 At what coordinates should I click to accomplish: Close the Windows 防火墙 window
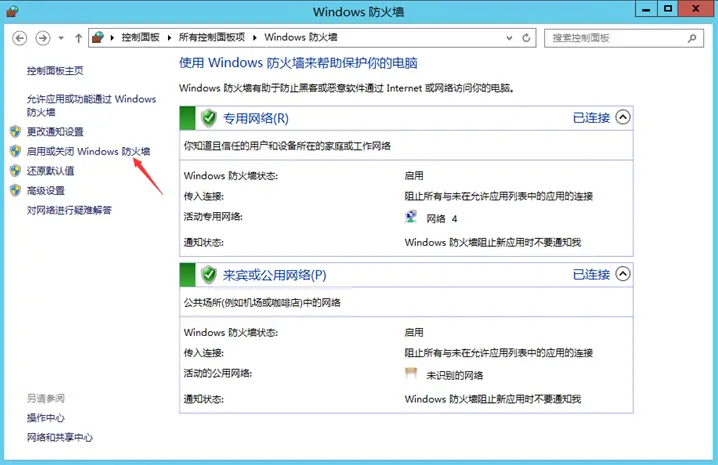pos(696,9)
